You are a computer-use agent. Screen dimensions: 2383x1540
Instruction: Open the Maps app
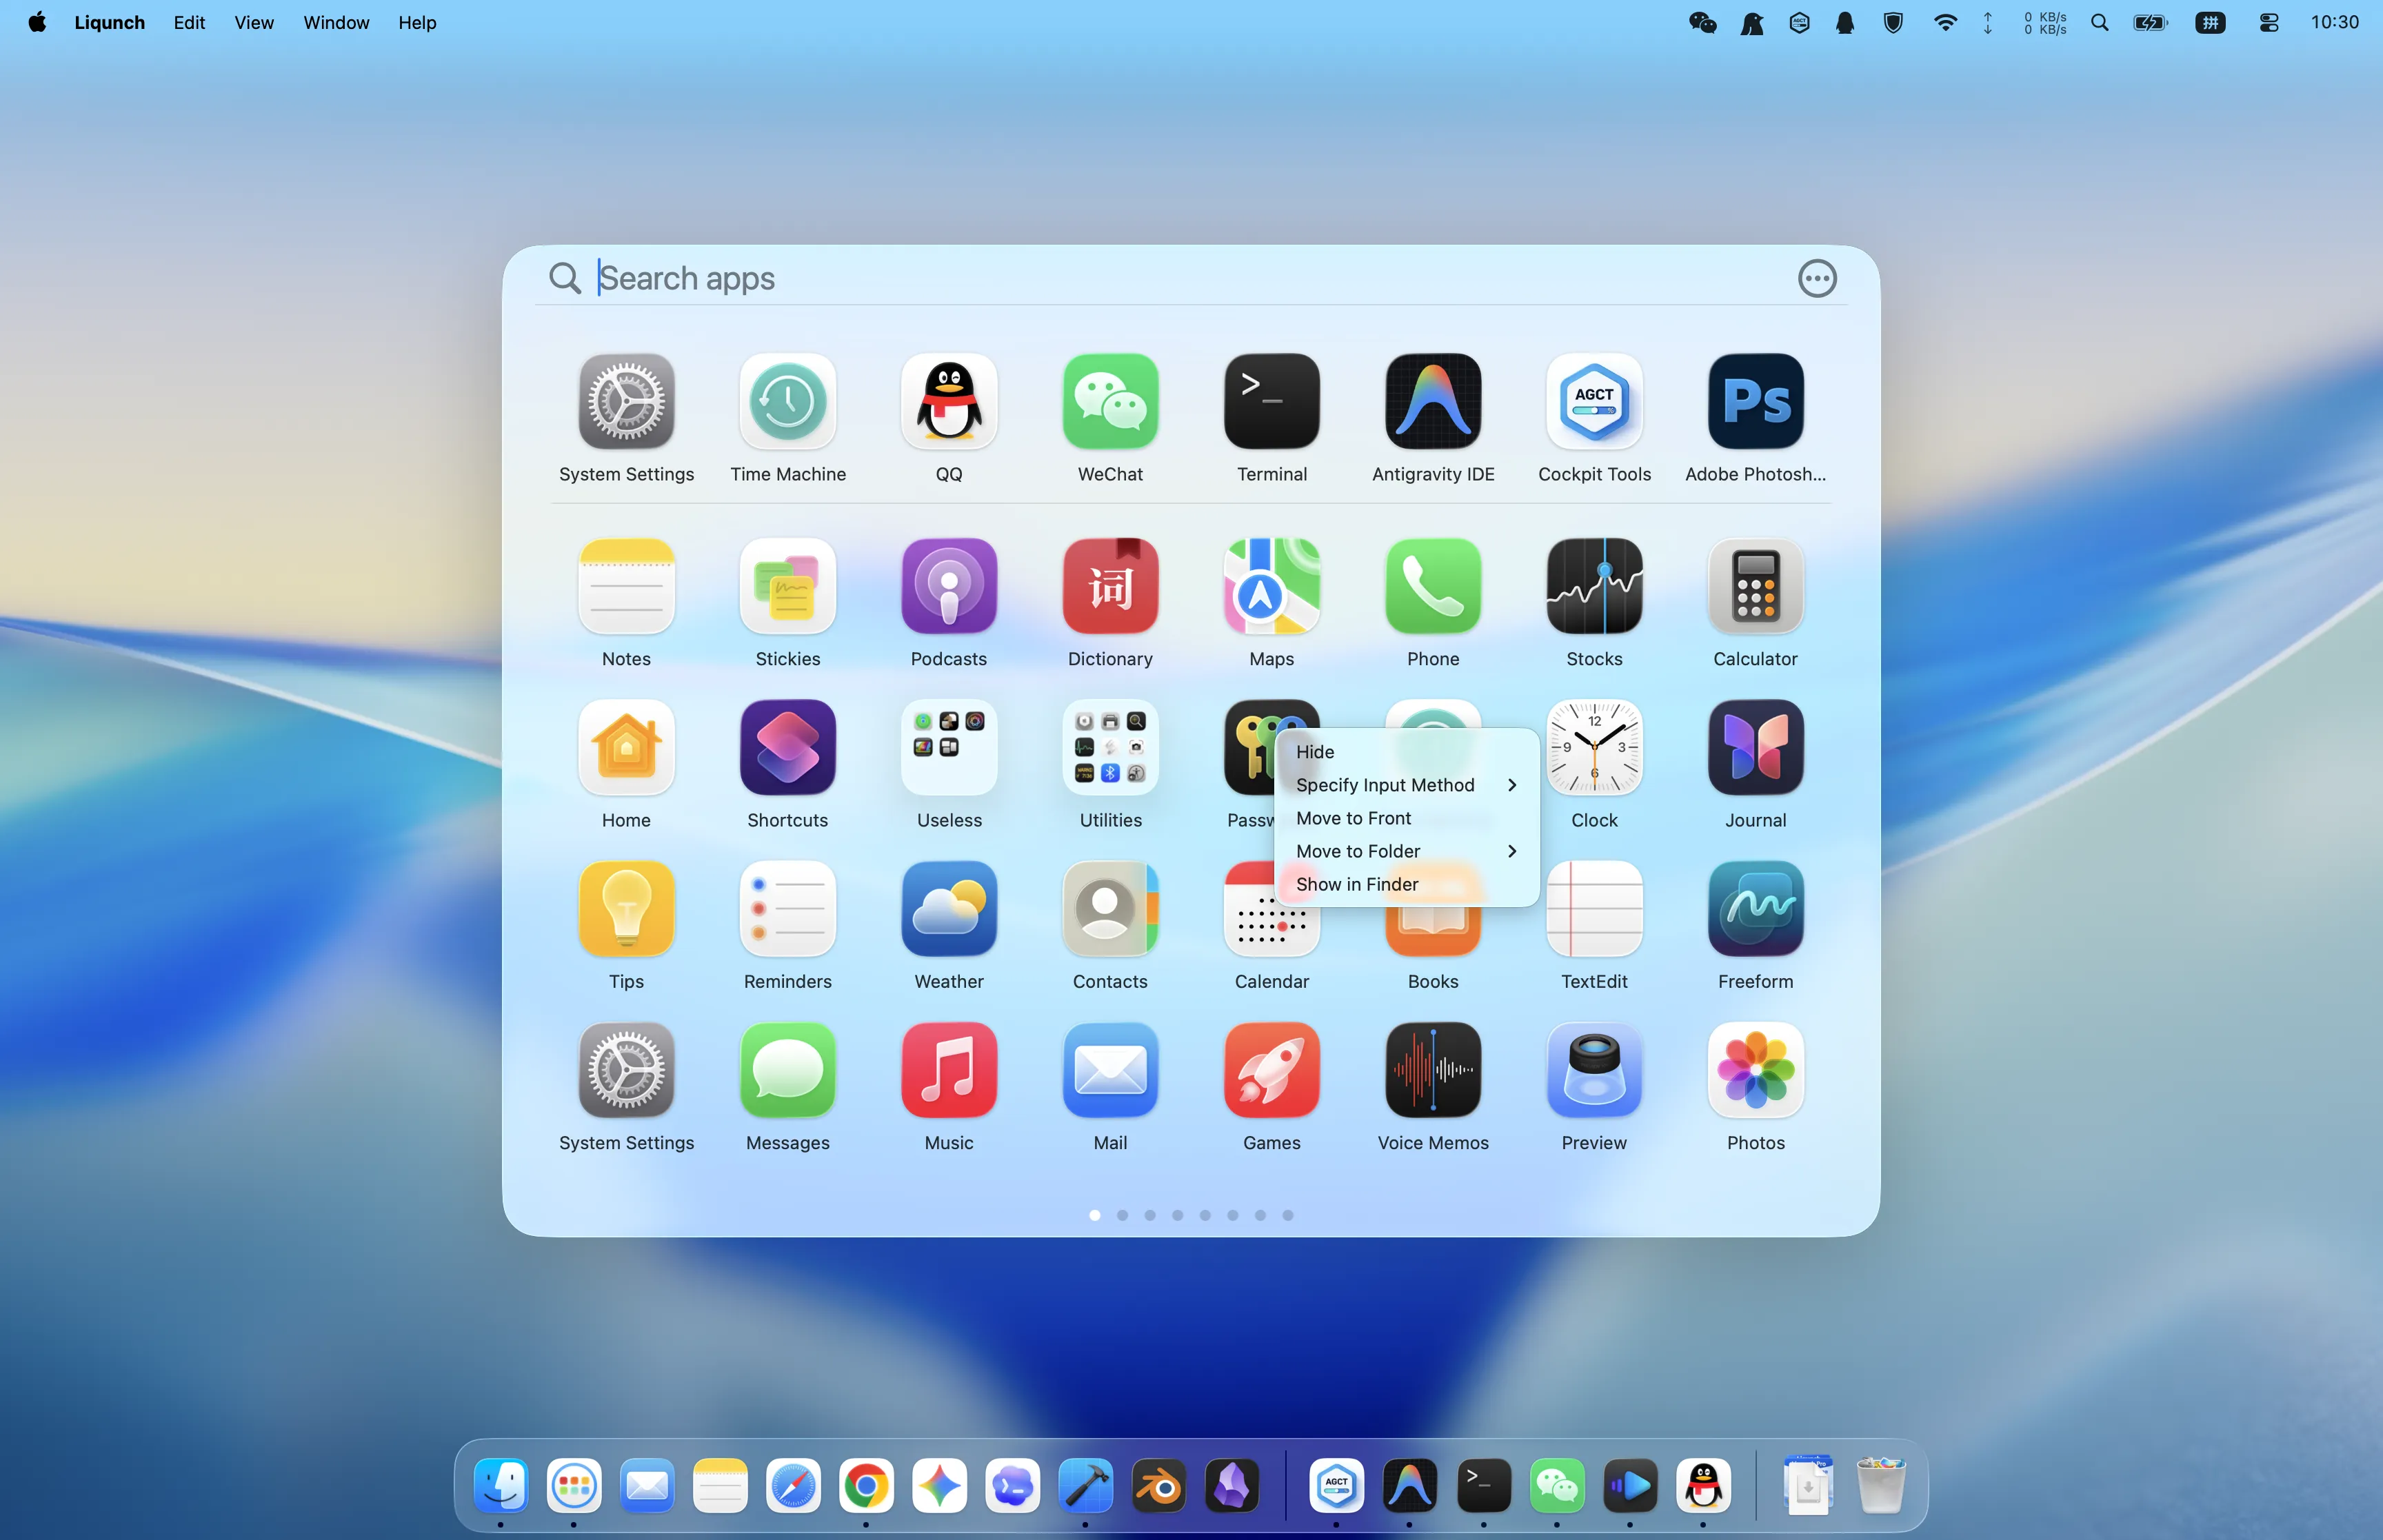point(1271,586)
